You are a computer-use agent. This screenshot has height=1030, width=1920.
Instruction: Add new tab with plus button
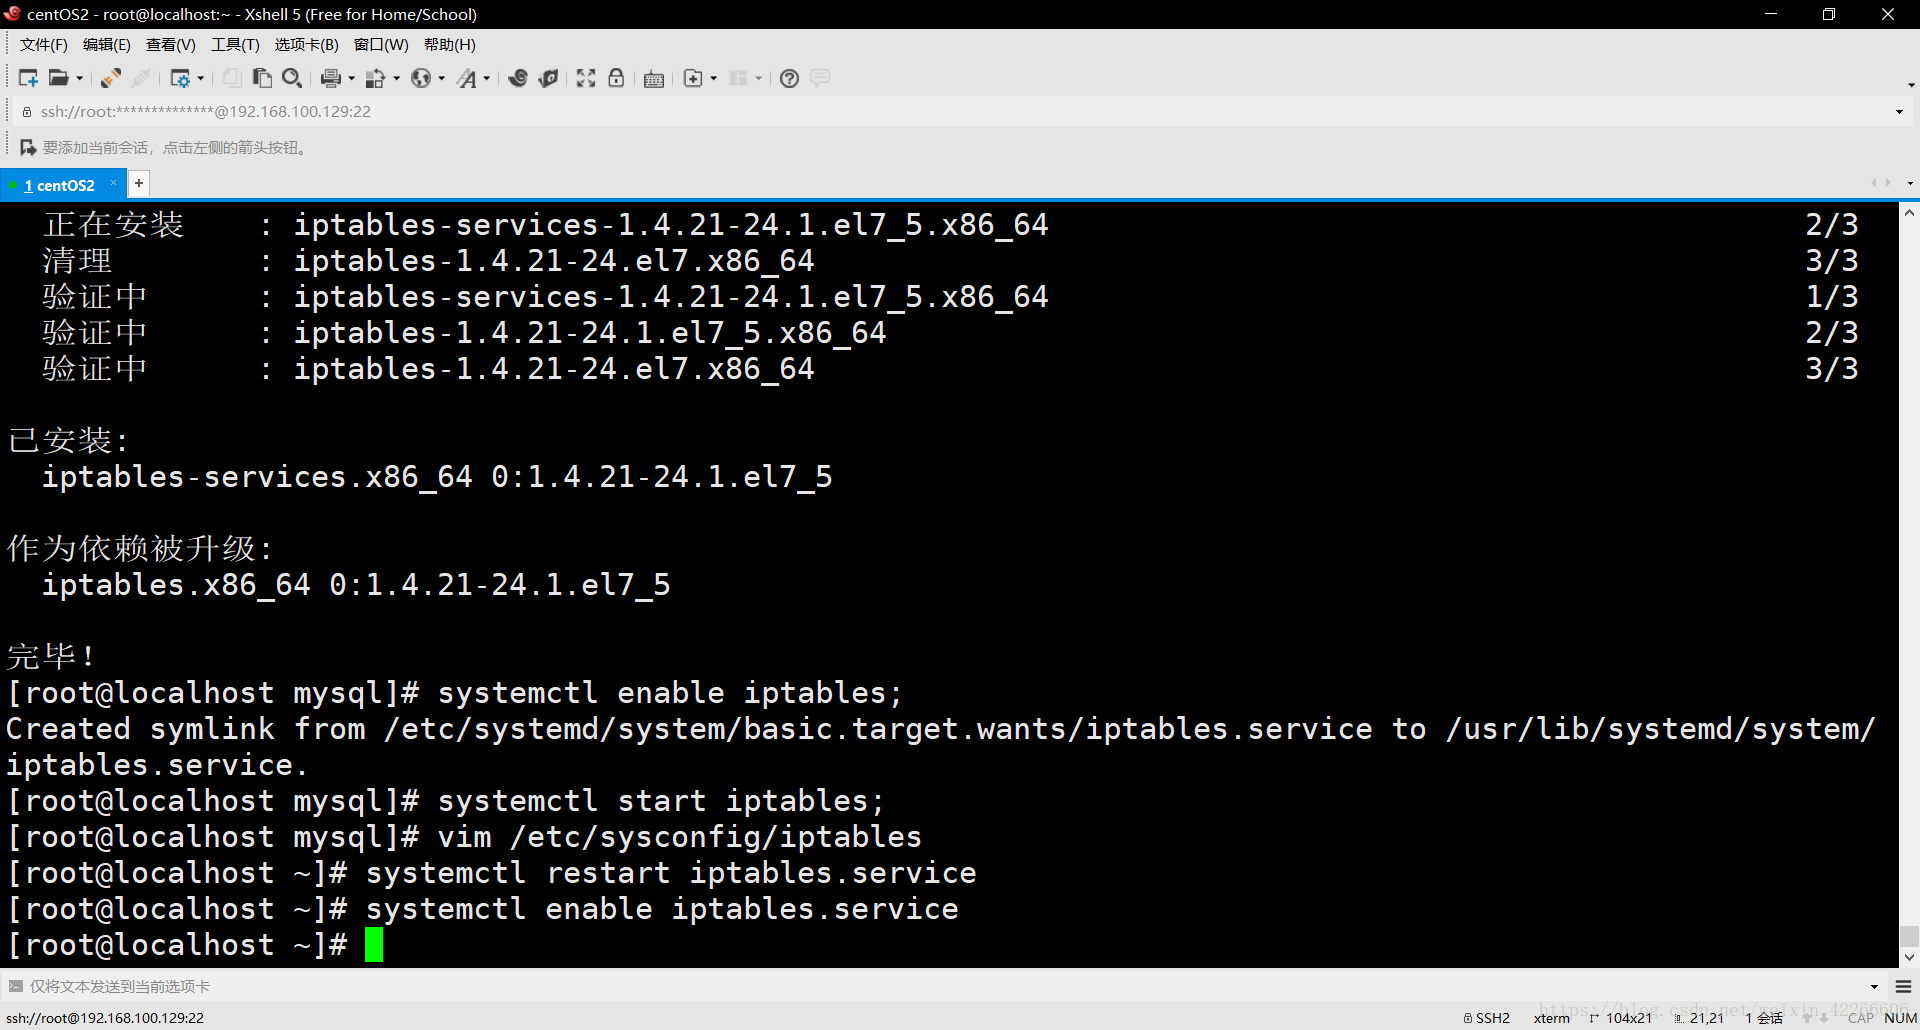click(x=139, y=183)
